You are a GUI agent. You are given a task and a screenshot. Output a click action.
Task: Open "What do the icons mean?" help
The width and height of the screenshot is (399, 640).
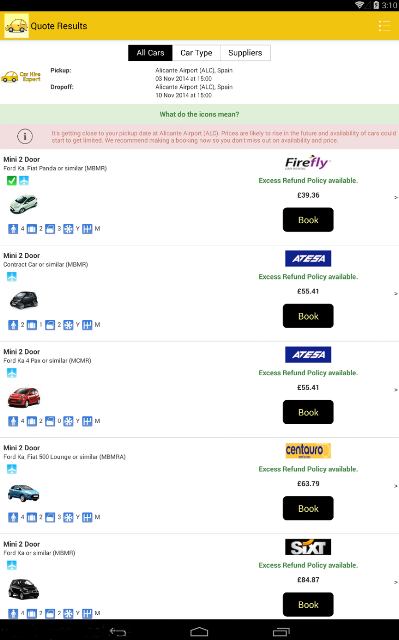coord(200,114)
